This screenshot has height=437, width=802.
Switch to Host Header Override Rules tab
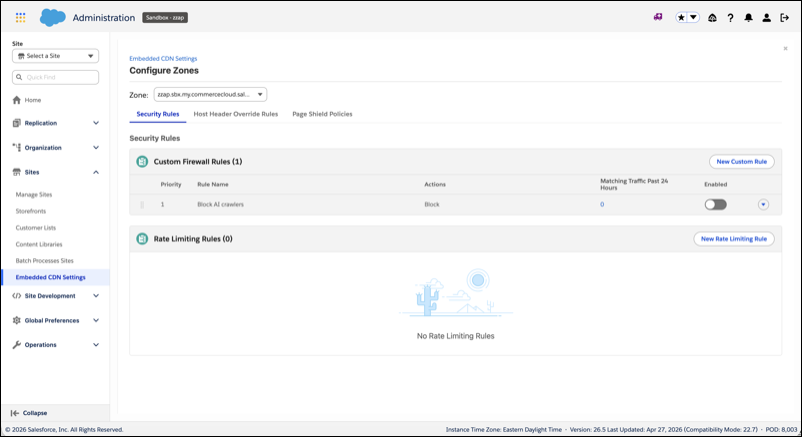pyautogui.click(x=236, y=114)
